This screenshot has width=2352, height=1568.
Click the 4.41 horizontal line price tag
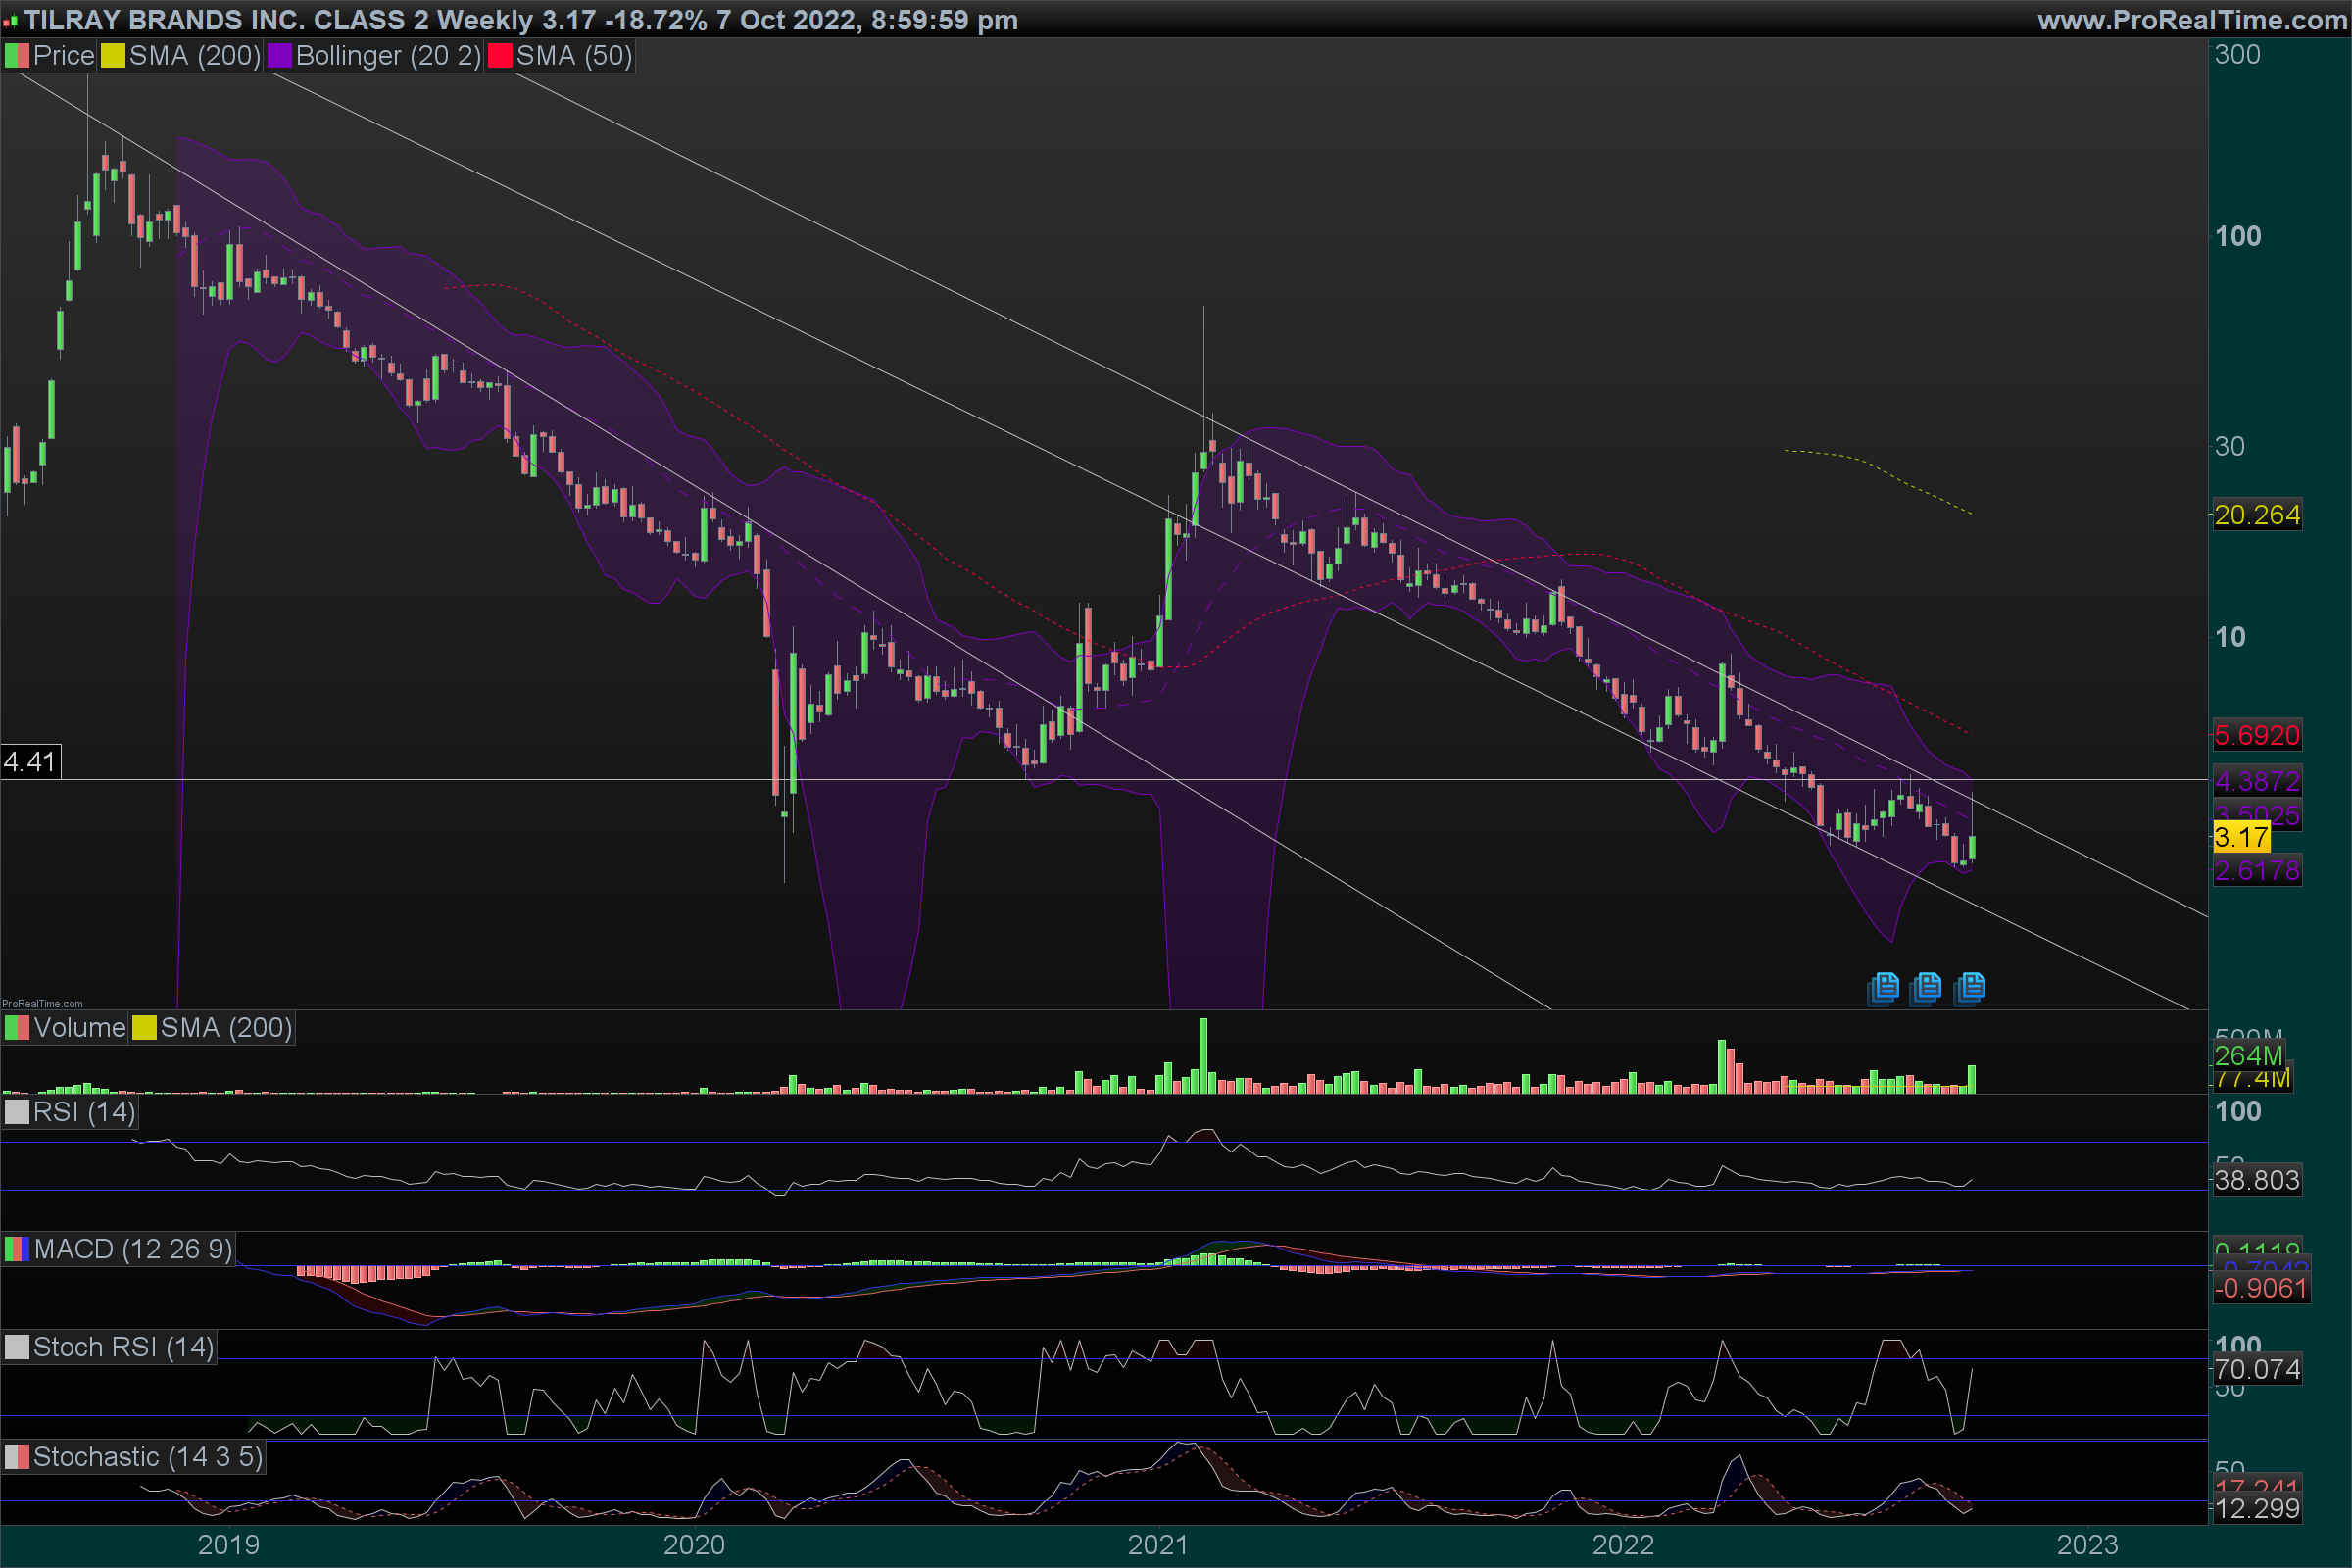[30, 762]
